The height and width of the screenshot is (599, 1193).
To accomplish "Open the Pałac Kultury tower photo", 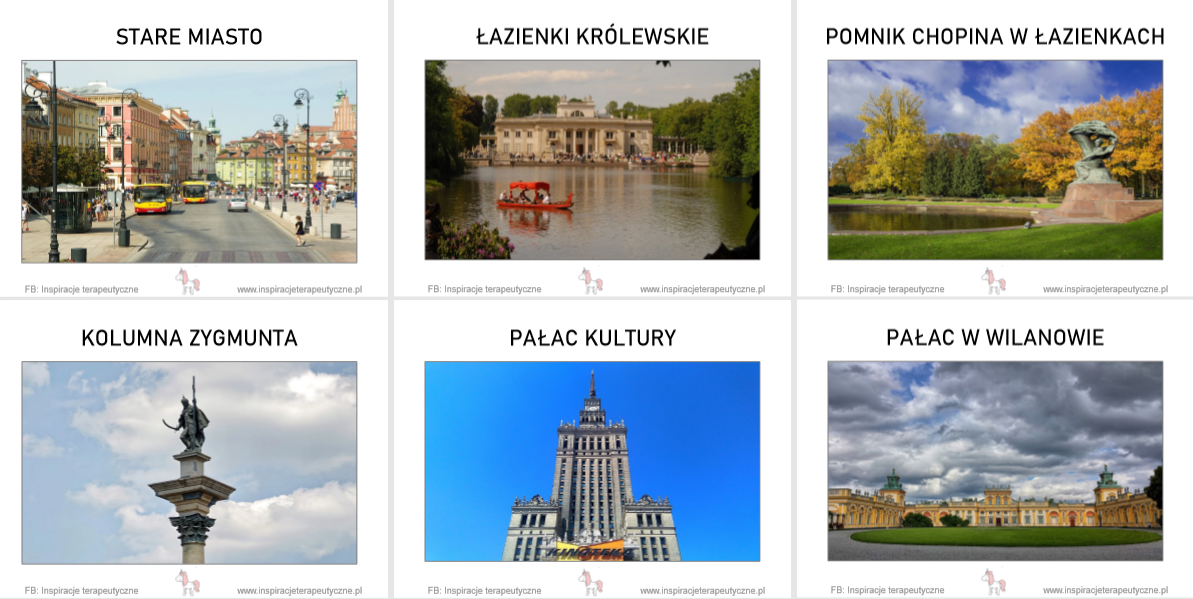I will [592, 461].
